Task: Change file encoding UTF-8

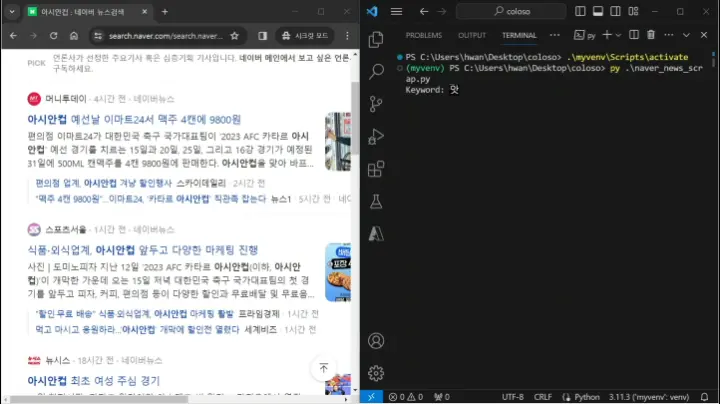Action: tap(512, 397)
